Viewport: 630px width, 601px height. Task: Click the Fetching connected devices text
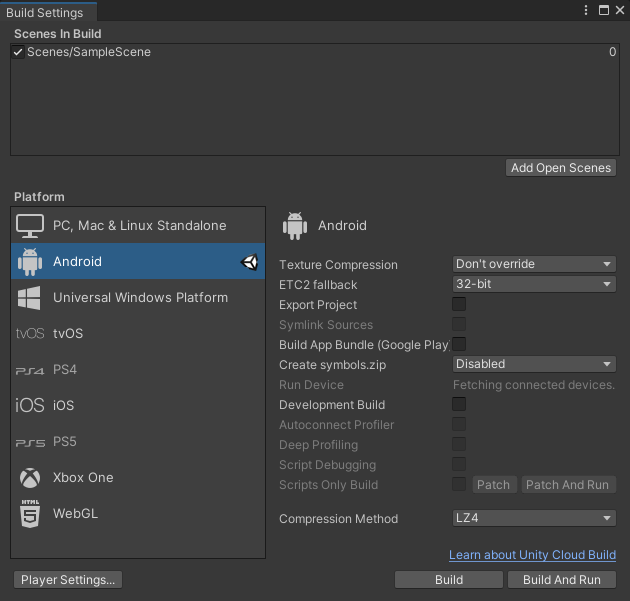(534, 385)
